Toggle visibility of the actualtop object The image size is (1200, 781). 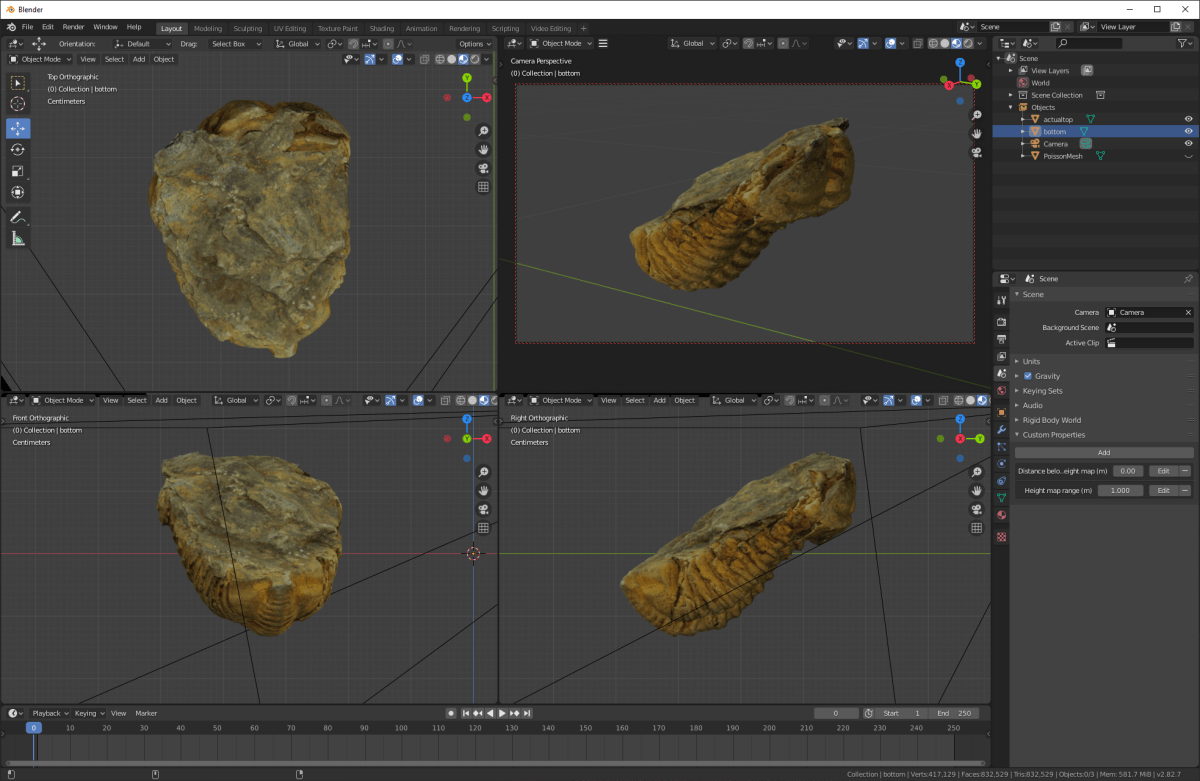[1190, 118]
